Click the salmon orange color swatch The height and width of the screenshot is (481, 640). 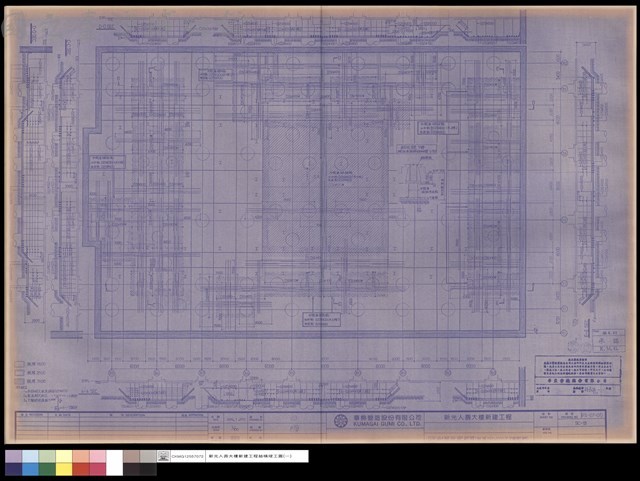click(x=80, y=457)
